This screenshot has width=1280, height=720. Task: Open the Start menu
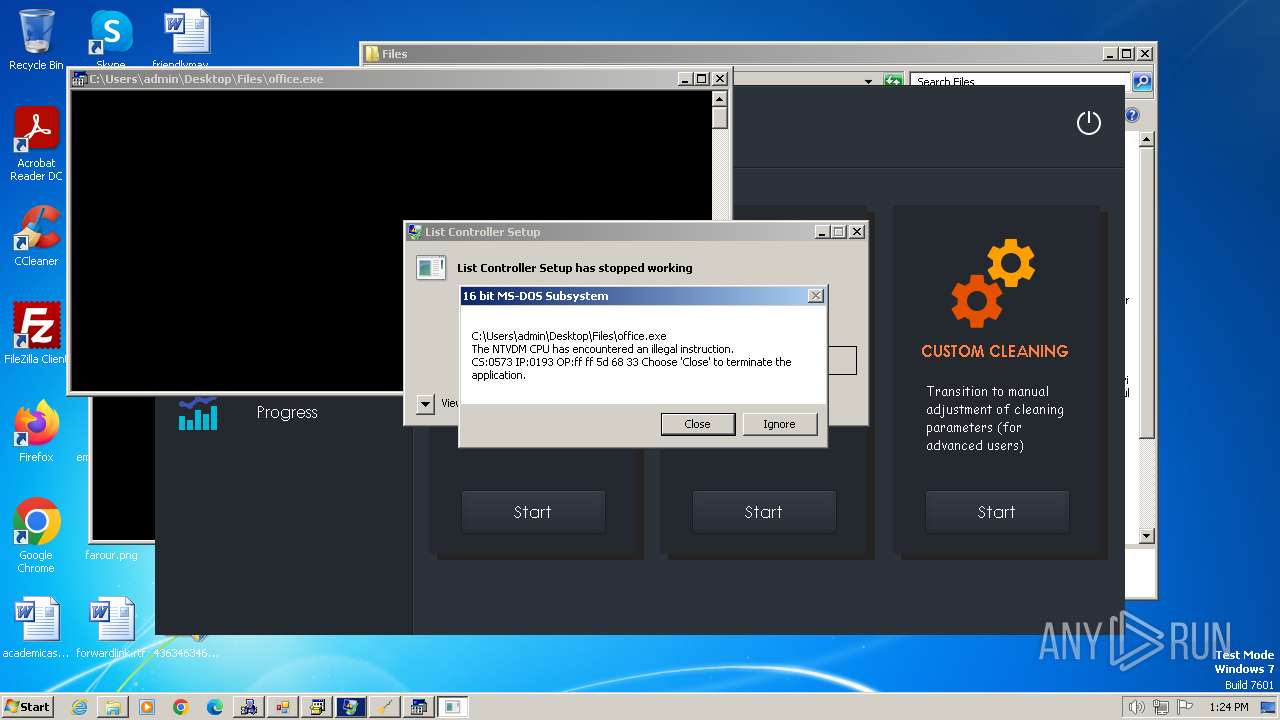pos(27,706)
